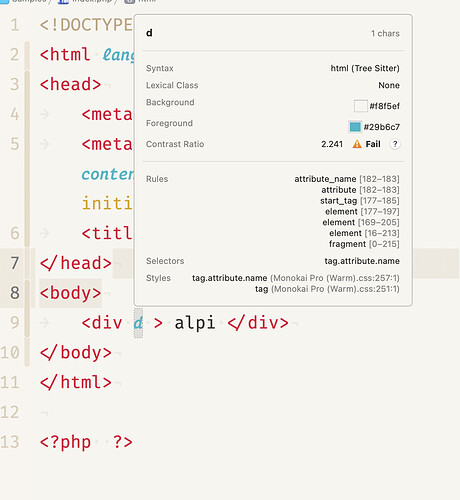Click the php opening tag on line 13
This screenshot has height=500, width=460.
click(65, 443)
